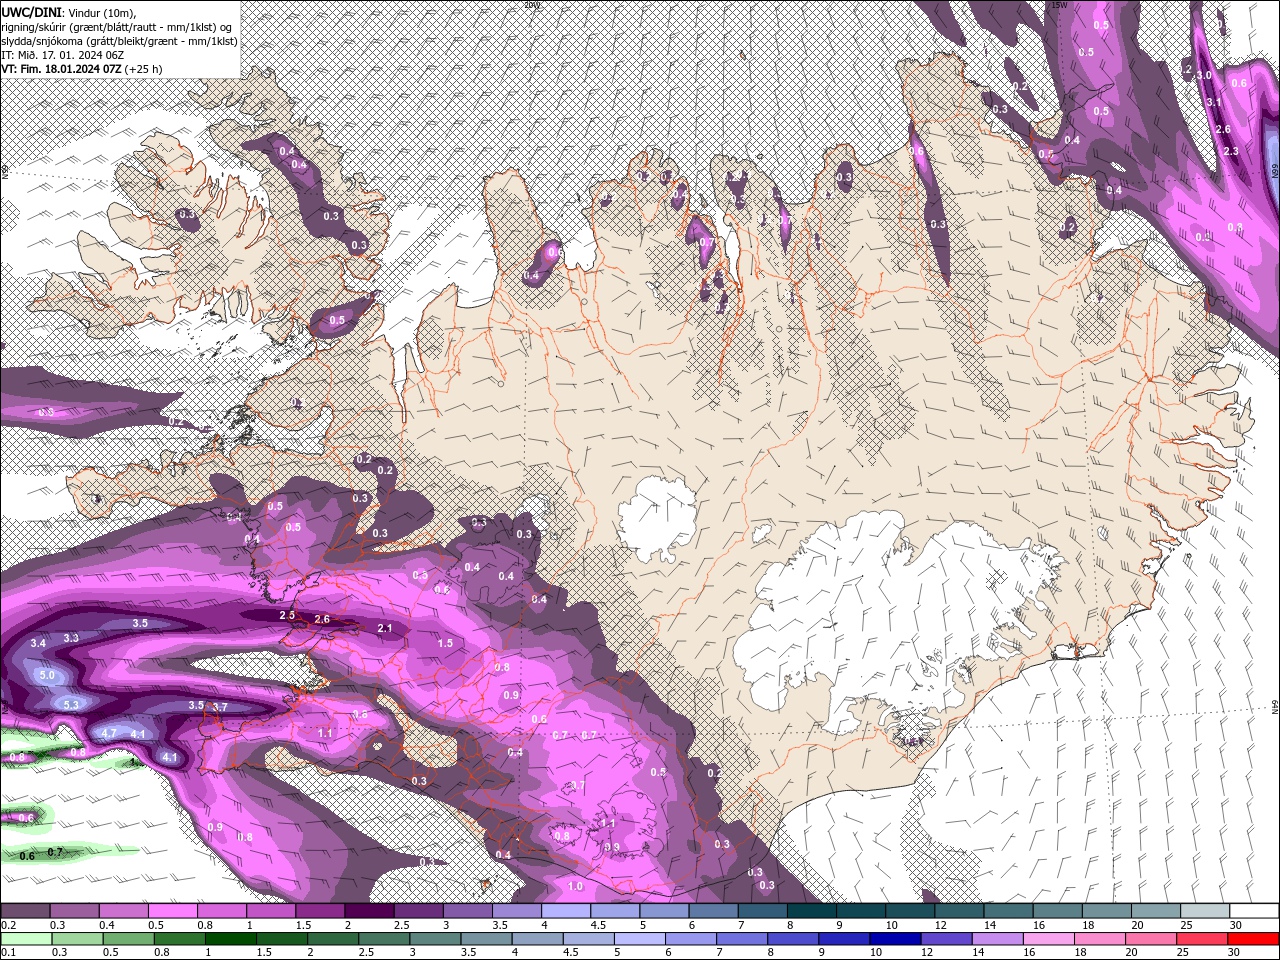Click the 'slydda/snjókoma' legend description line
Viewport: 1280px width, 960px height.
119,41
